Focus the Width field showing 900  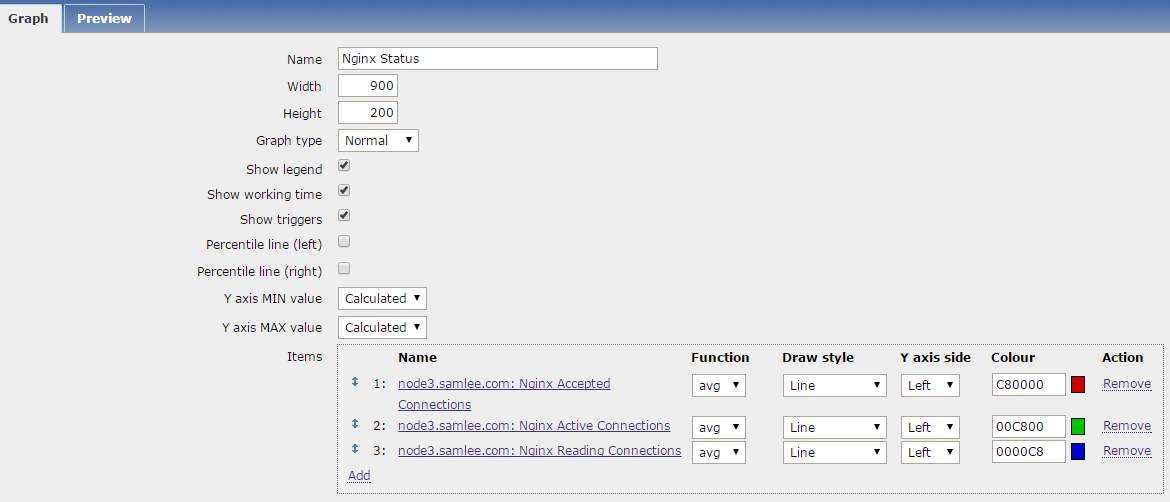point(368,86)
